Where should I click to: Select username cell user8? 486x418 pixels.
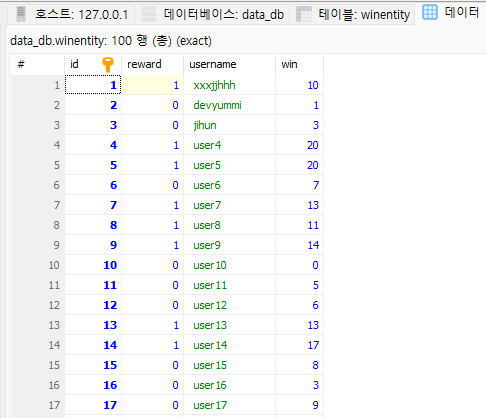tap(229, 225)
